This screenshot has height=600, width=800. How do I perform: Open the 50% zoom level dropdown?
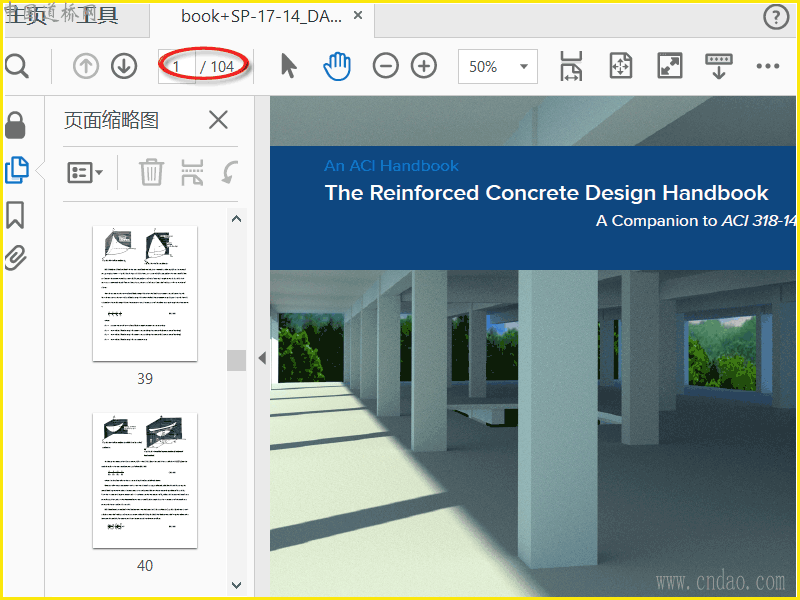point(523,67)
